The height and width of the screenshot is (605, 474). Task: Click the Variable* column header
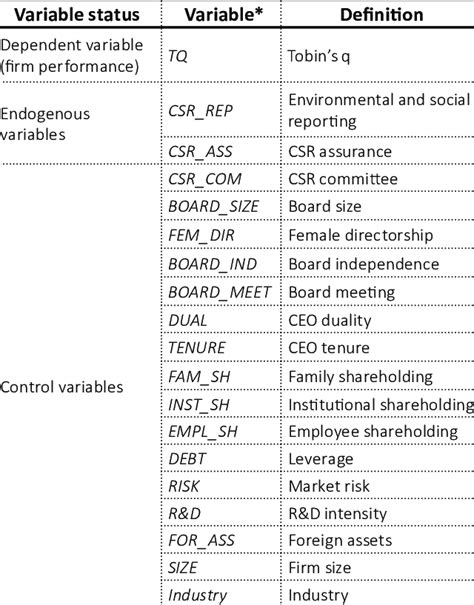click(223, 15)
